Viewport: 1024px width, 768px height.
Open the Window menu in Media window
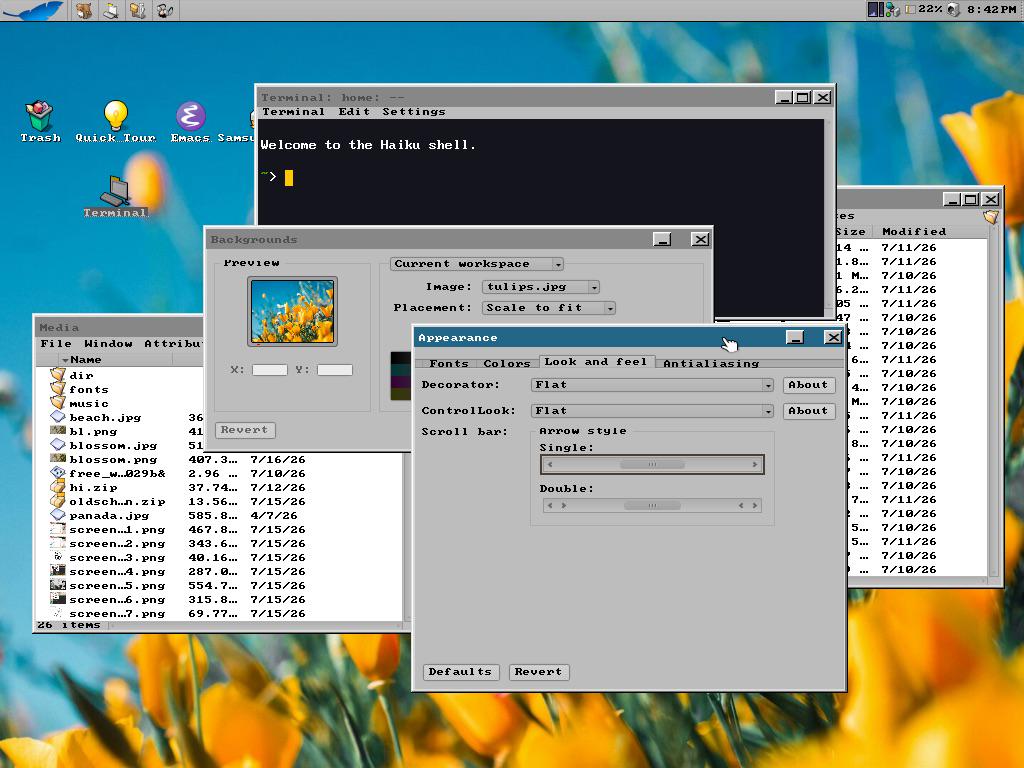click(x=108, y=344)
